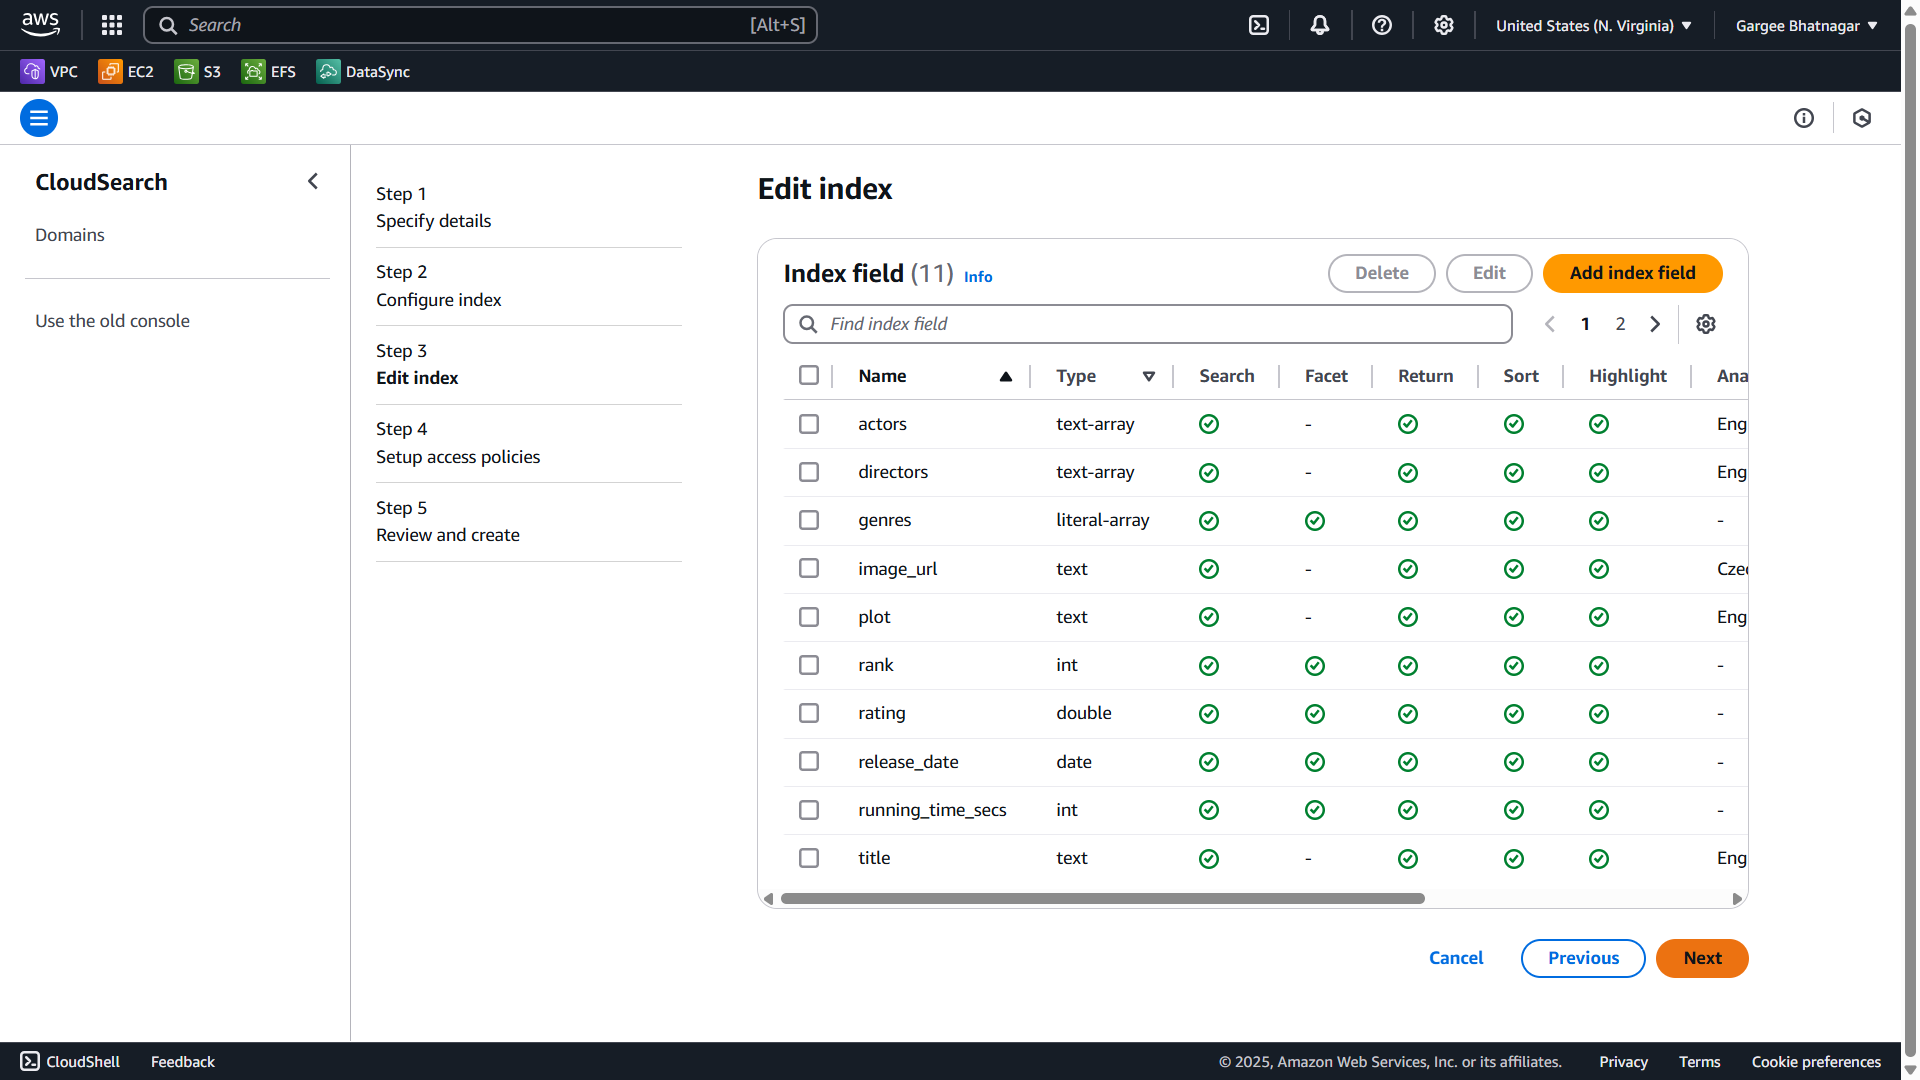Check the genres row checkbox
The image size is (1920, 1080).
click(x=809, y=520)
